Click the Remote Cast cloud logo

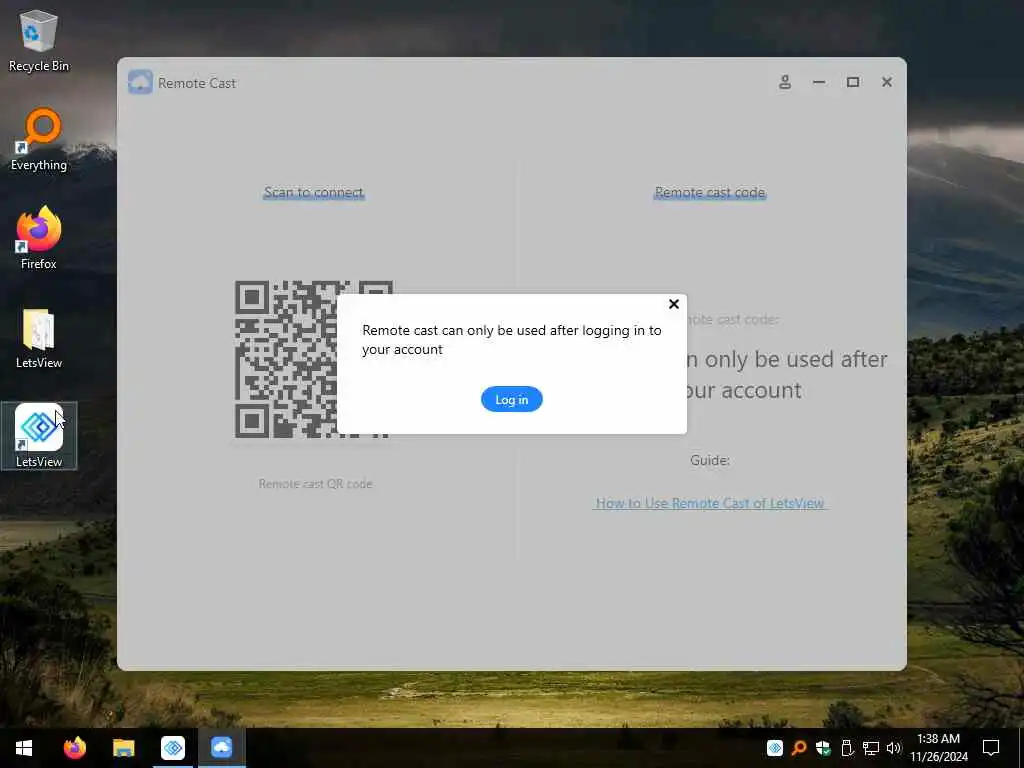pyautogui.click(x=140, y=82)
